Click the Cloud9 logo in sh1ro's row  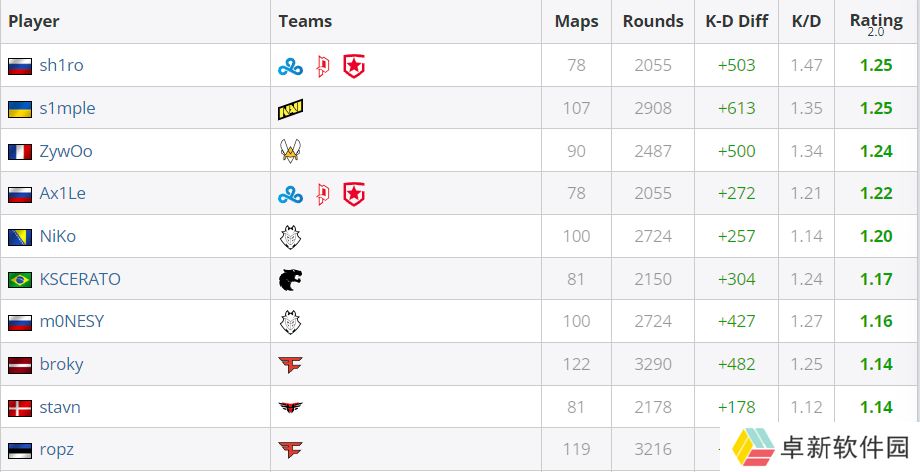tap(290, 67)
